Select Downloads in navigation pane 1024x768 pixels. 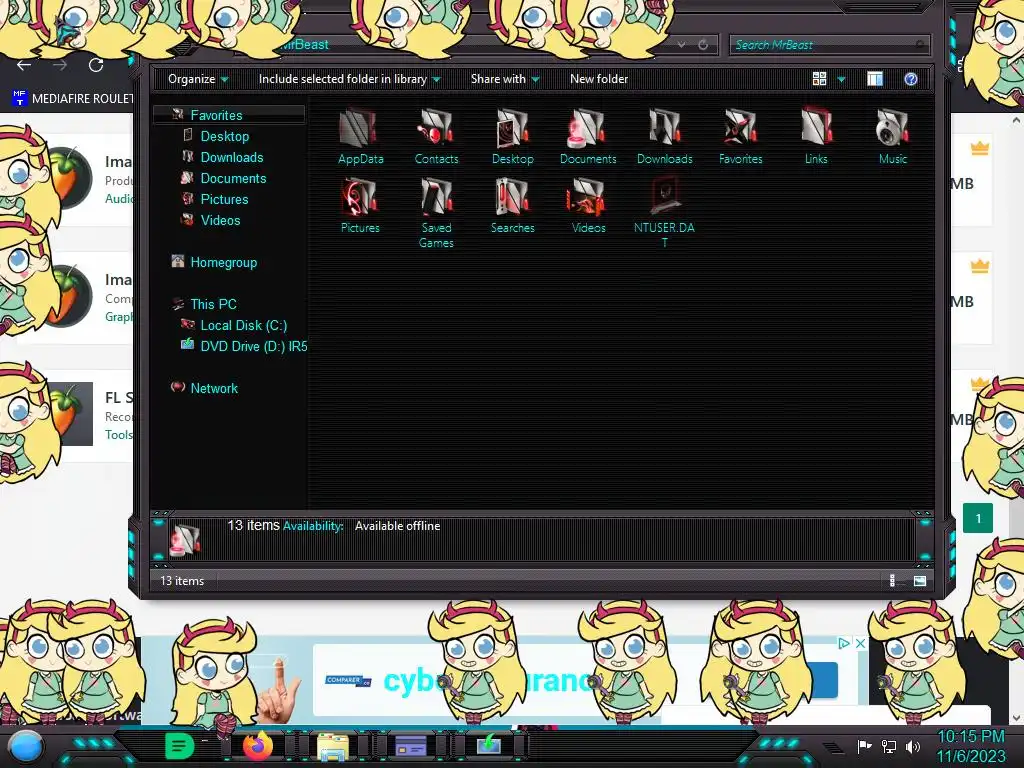(x=232, y=157)
